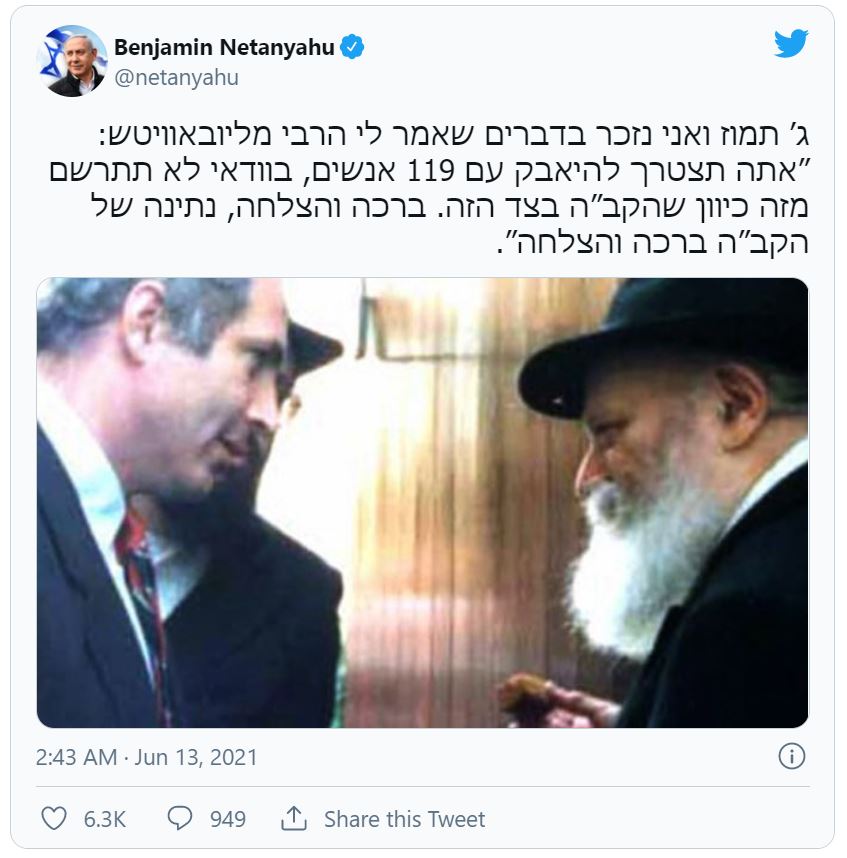Click the 6.3K likes count
This screenshot has width=847, height=858.
coord(105,819)
